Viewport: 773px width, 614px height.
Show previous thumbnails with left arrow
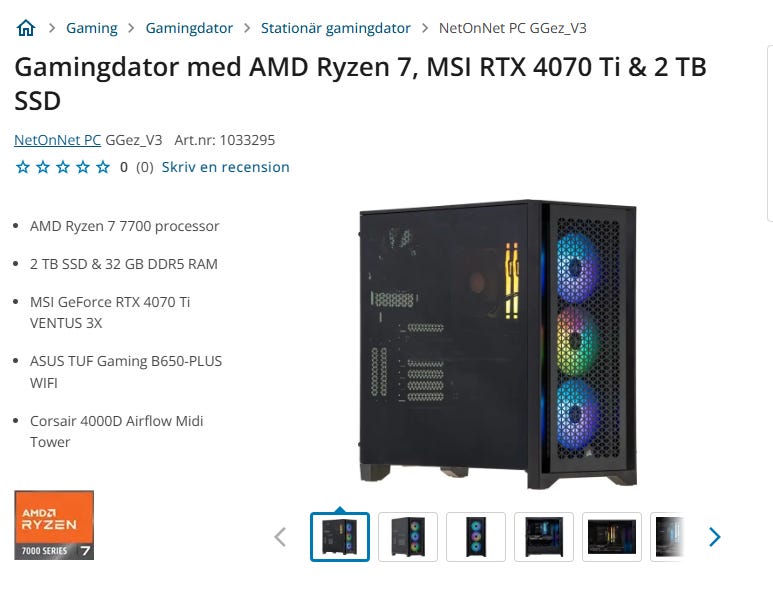[280, 537]
